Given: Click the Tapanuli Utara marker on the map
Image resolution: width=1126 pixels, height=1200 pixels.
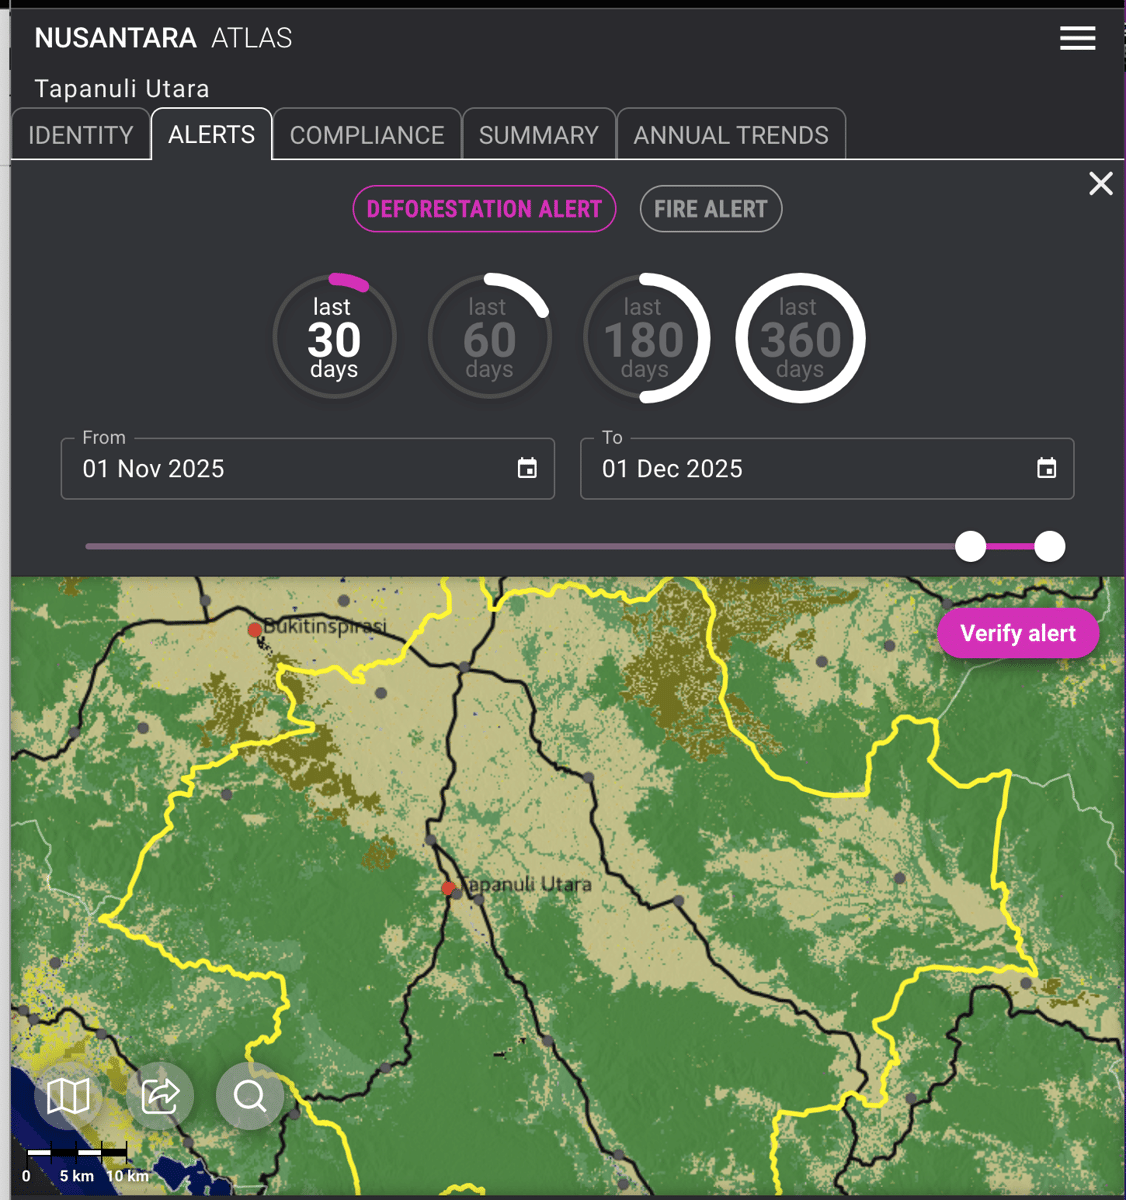Looking at the screenshot, I should coord(447,888).
